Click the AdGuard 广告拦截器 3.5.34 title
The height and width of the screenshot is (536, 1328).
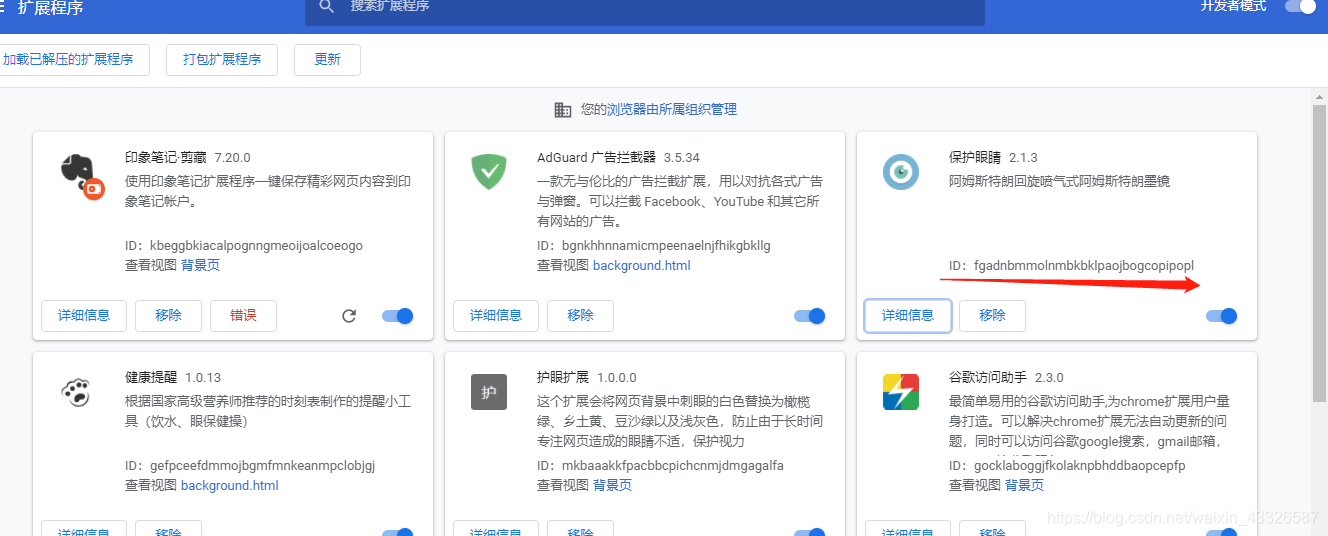click(618, 158)
